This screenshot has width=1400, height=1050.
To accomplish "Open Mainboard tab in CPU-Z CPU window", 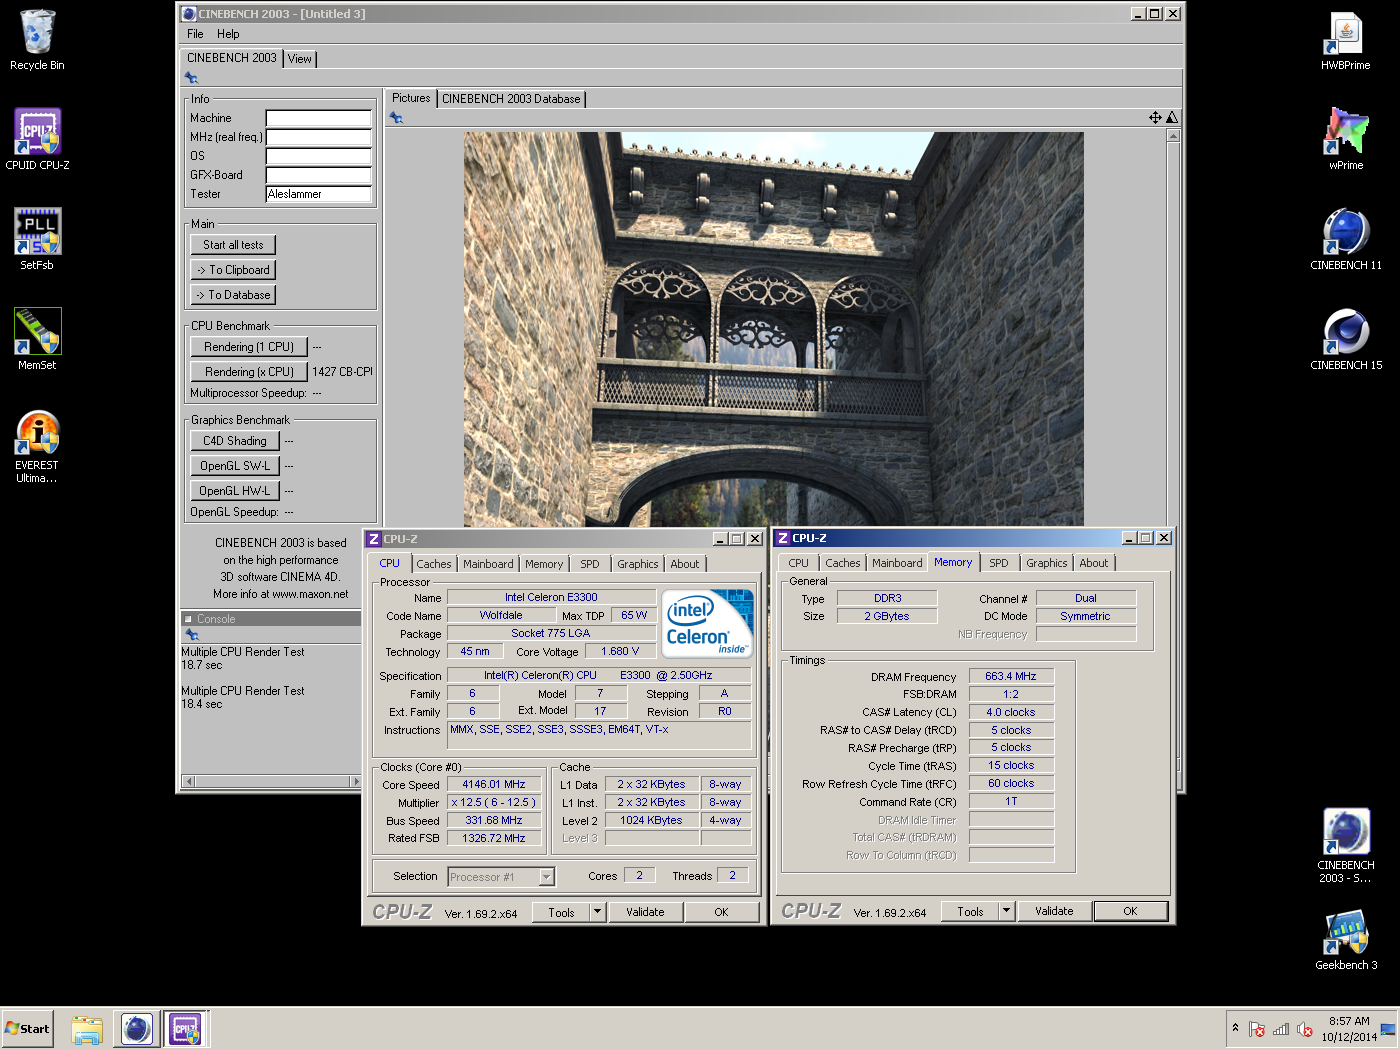I will pos(488,564).
